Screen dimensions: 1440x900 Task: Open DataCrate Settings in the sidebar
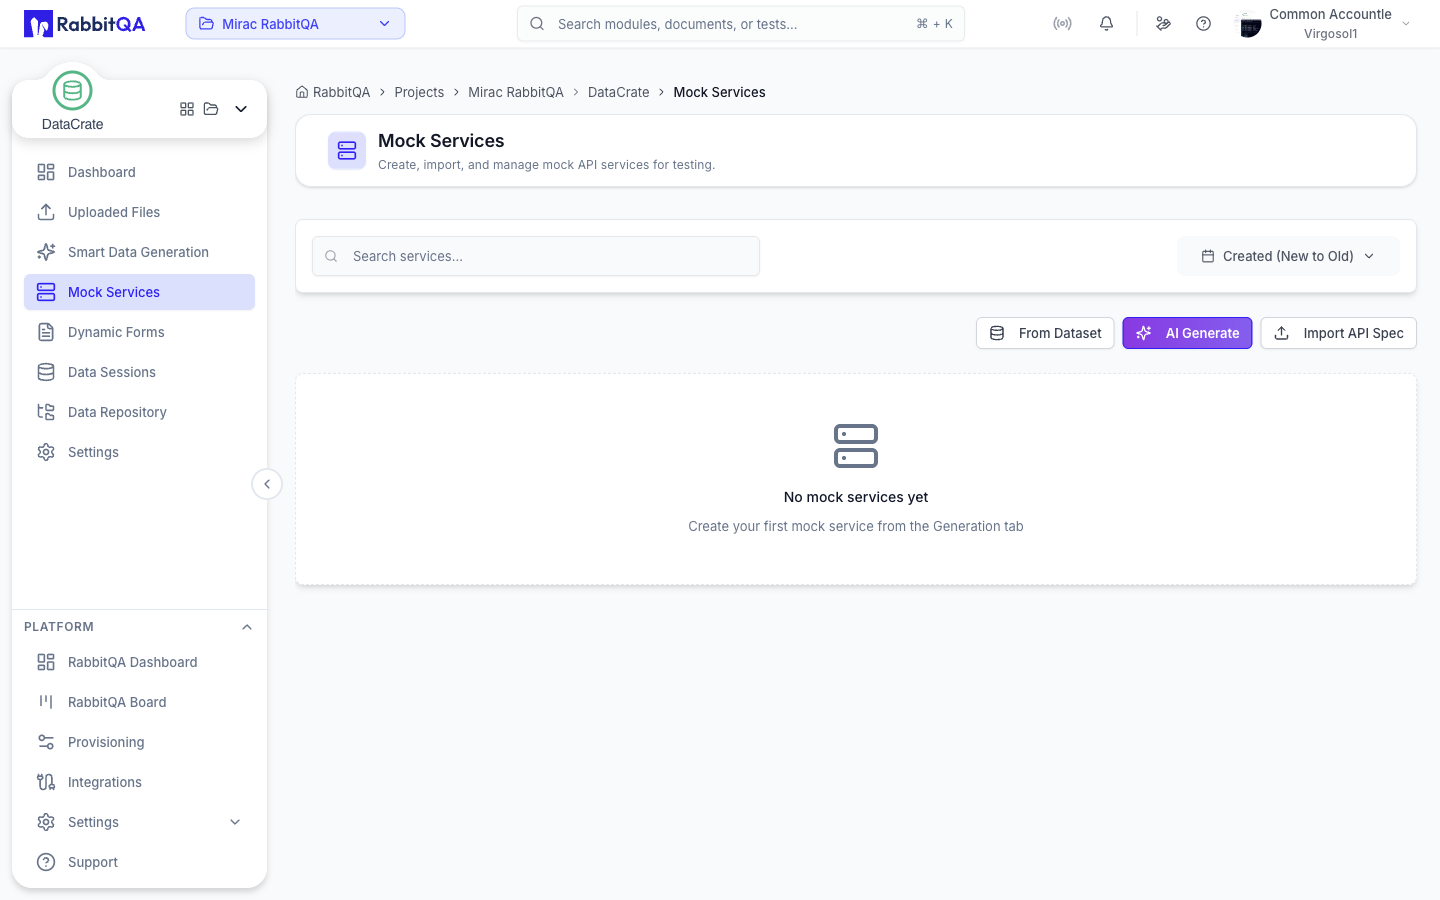pos(139,452)
